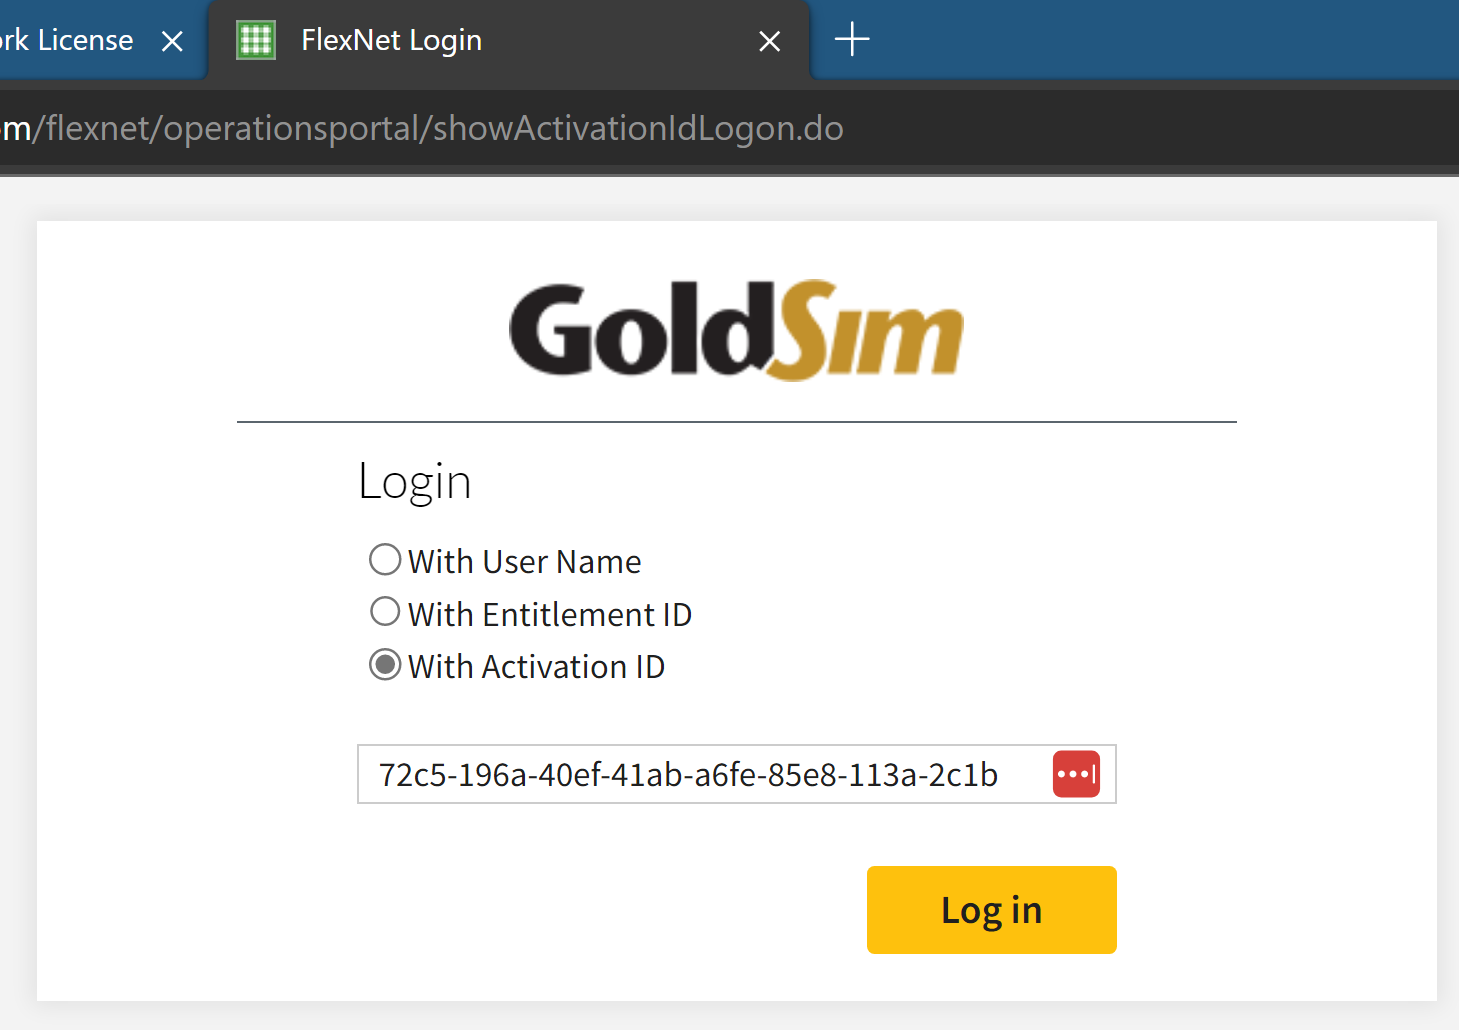Close the FlexNet Login tab
Image resolution: width=1459 pixels, height=1030 pixels.
tap(769, 41)
